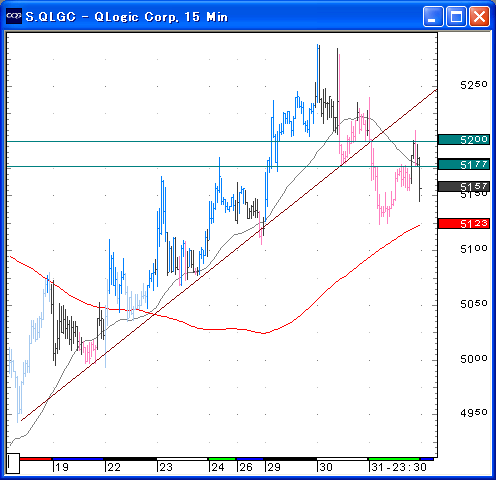Click the CQG icon in the title bar
496x480 pixels.
coord(14,16)
